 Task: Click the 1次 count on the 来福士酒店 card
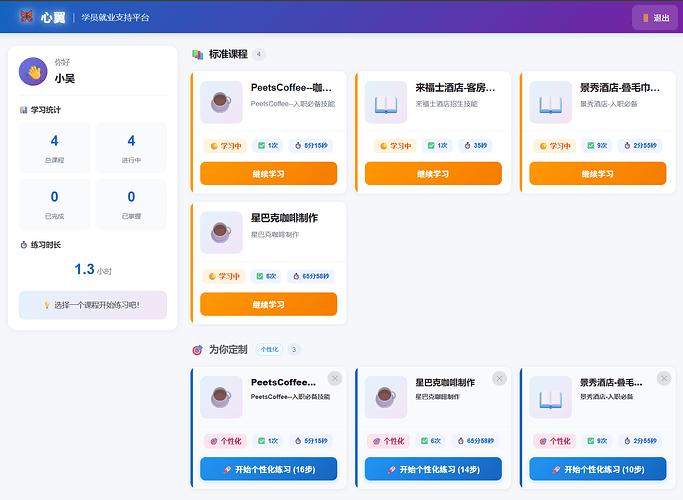(x=437, y=145)
